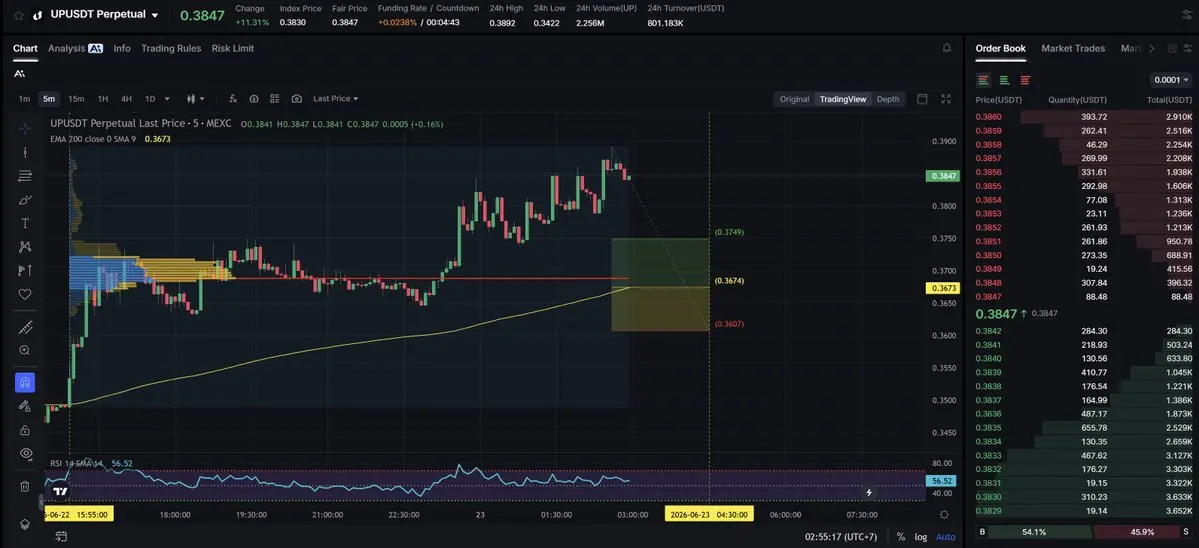Open the Chart tab

[25, 48]
